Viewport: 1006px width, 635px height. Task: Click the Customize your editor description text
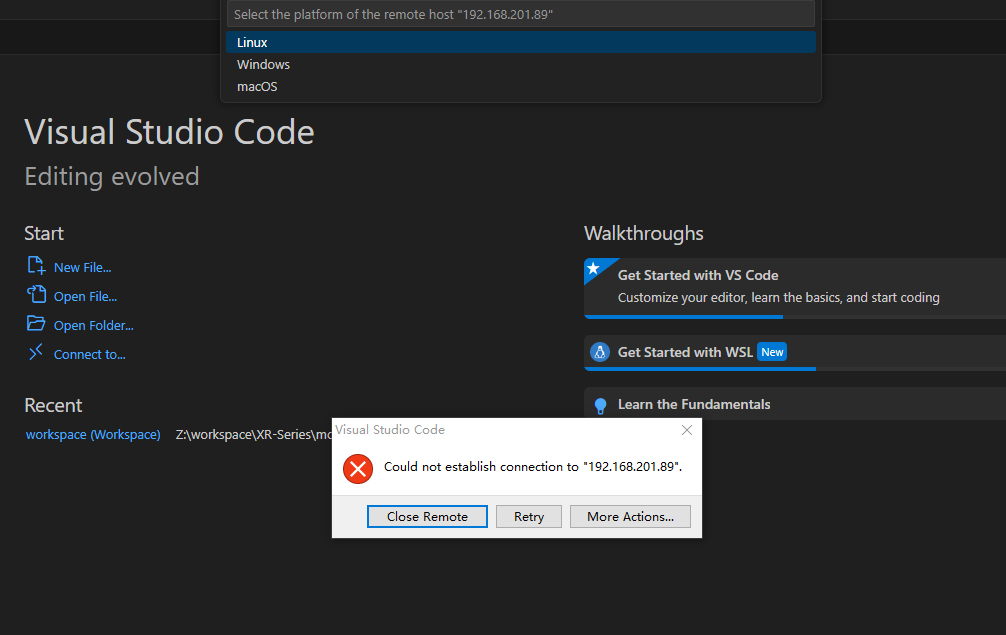[778, 298]
